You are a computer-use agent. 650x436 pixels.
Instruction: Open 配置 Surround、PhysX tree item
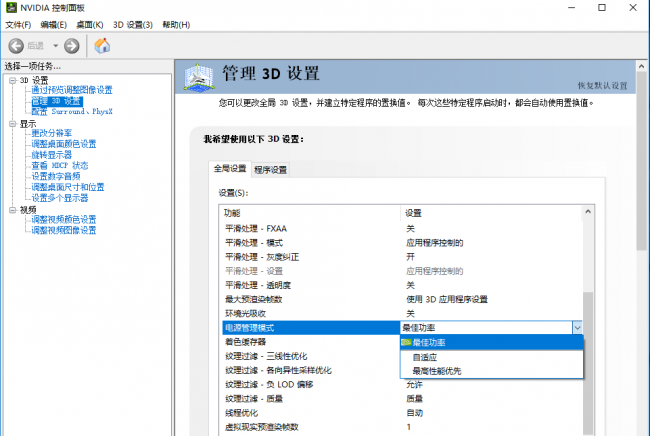[72, 111]
